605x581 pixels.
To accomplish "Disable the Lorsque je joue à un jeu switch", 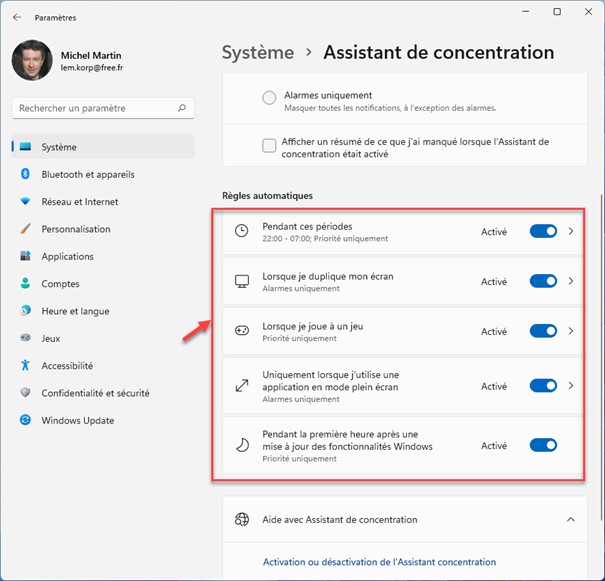I will coord(543,331).
